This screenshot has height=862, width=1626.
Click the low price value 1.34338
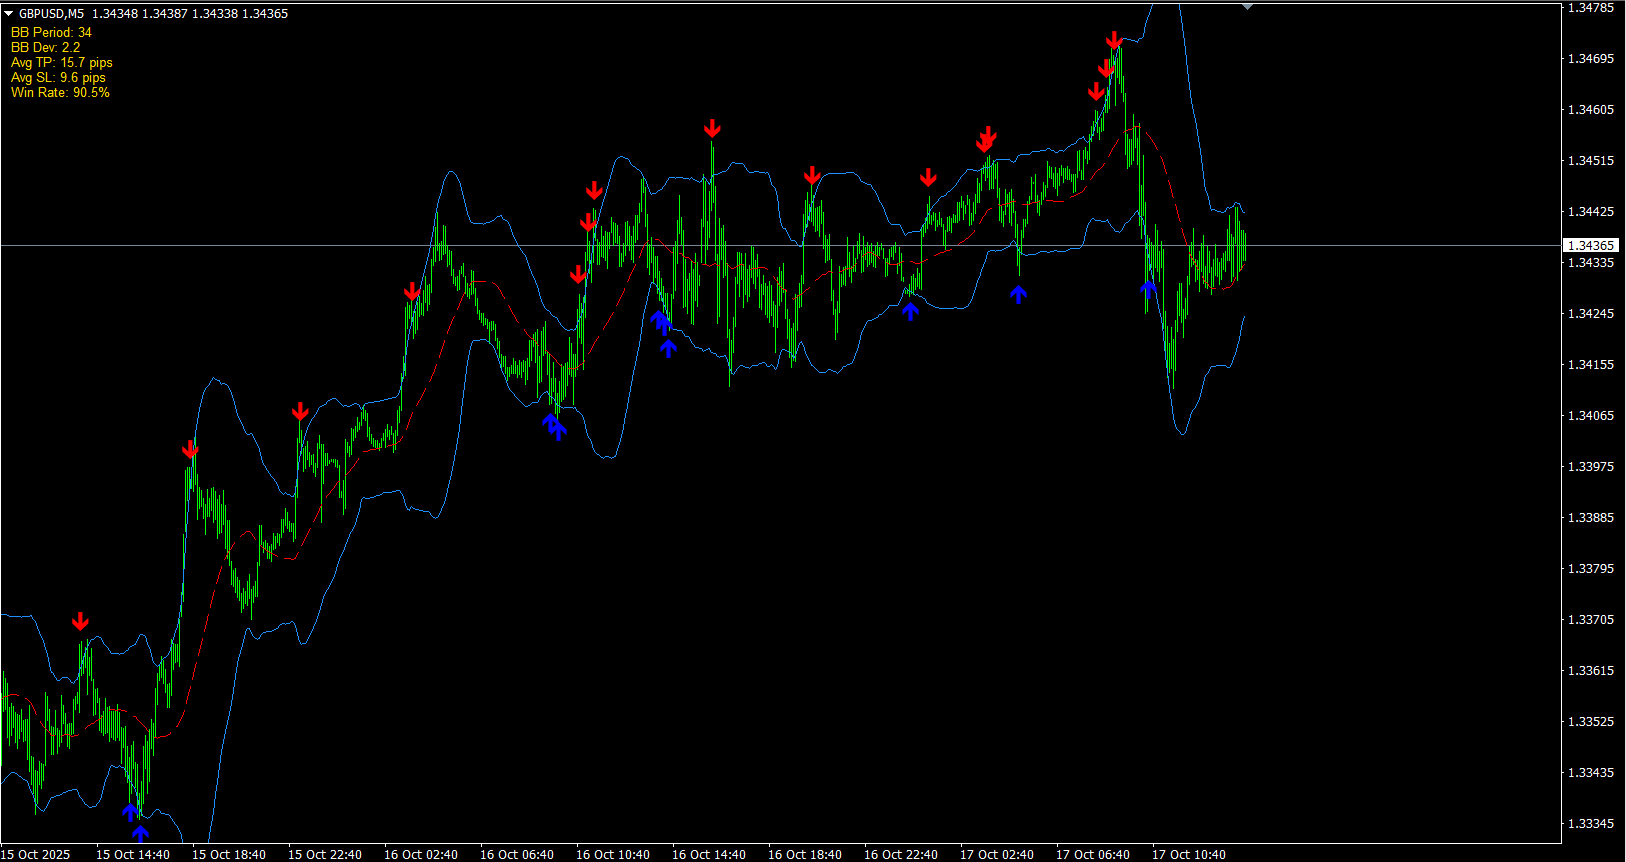[x=215, y=14]
